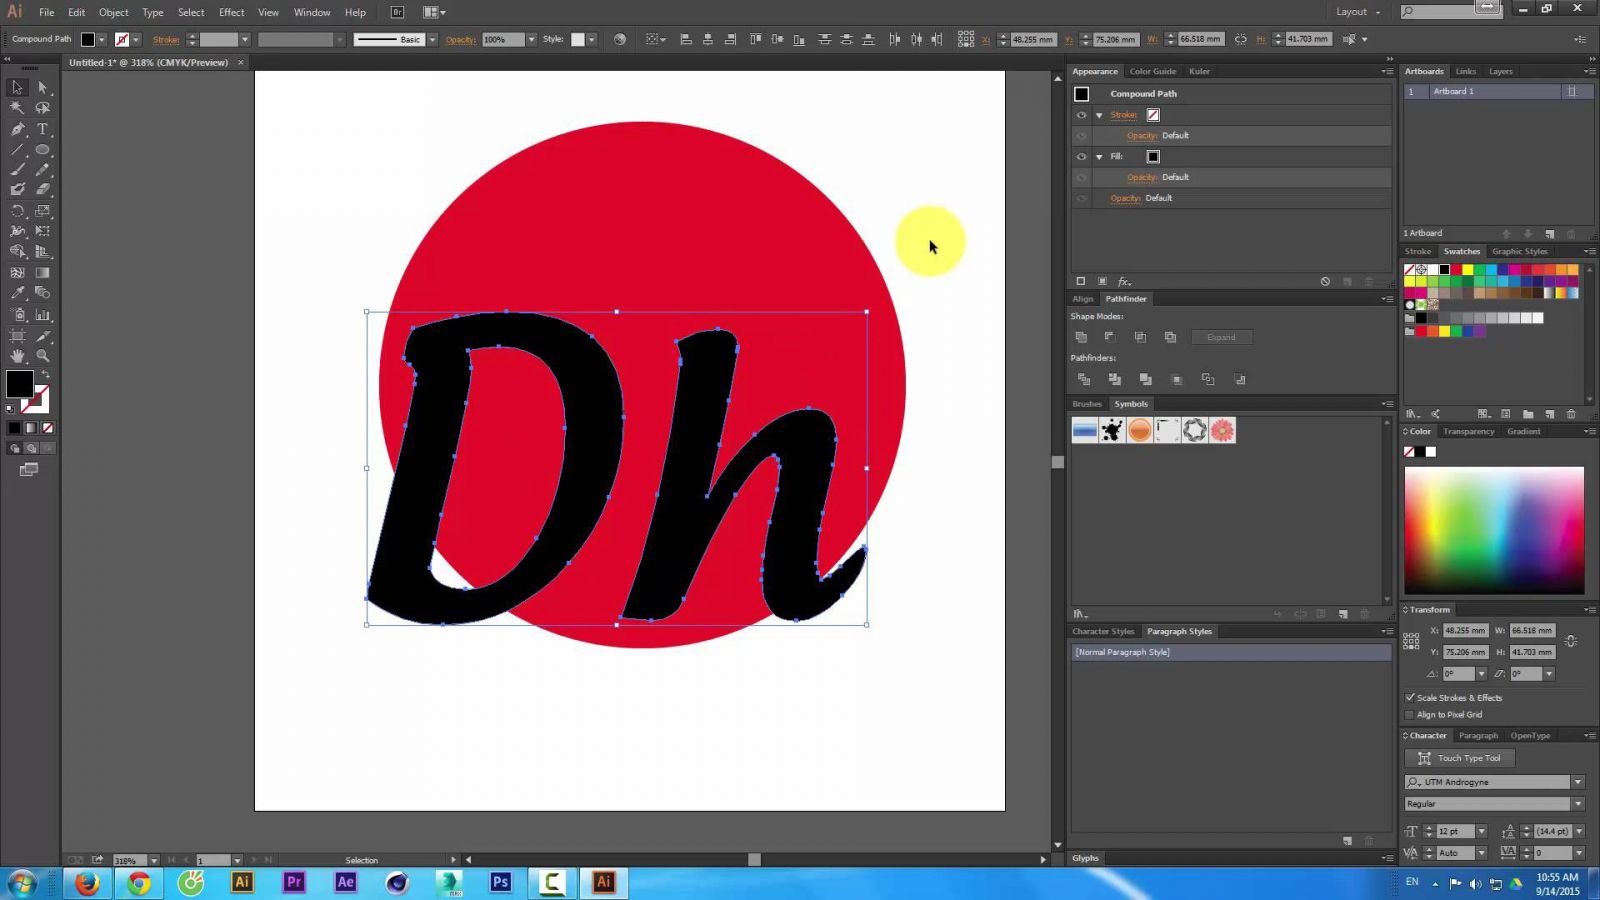Select the Pen tool
Screen dimensions: 1600x900
tap(16, 129)
